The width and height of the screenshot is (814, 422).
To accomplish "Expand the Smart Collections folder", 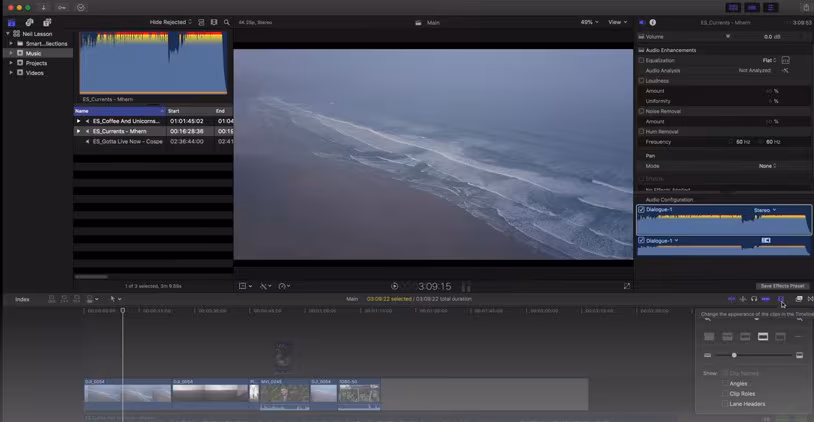I will (11, 44).
